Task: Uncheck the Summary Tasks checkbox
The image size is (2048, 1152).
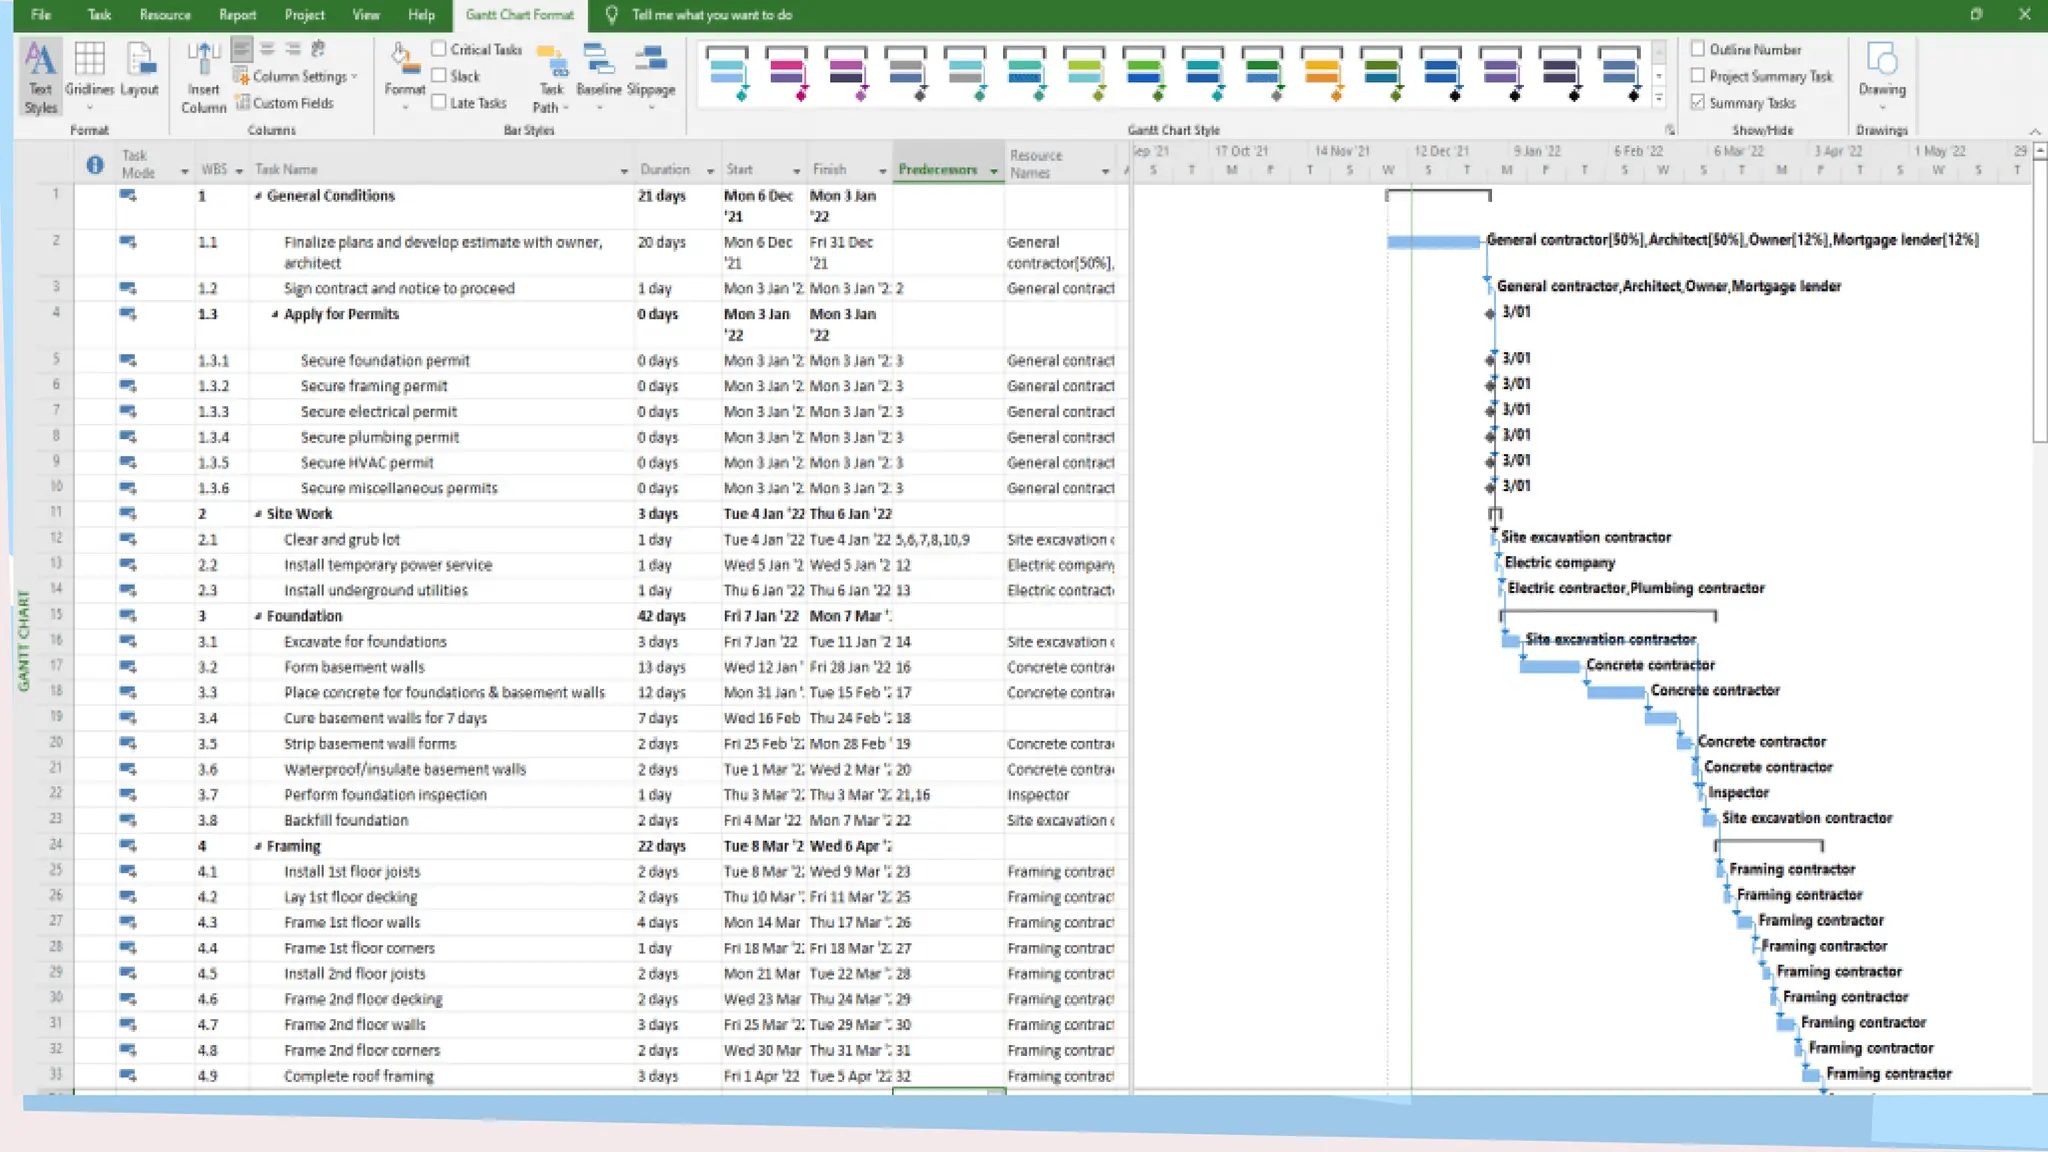Action: (1698, 103)
